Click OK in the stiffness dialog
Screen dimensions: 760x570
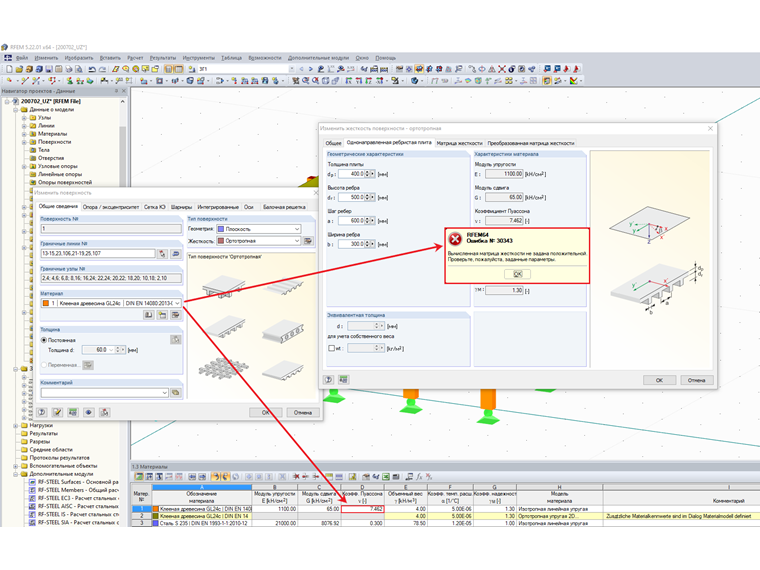click(659, 380)
